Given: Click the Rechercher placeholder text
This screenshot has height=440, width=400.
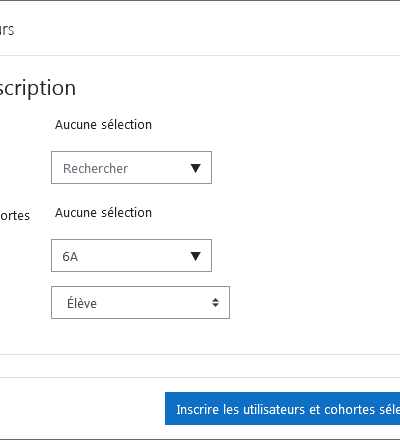Looking at the screenshot, I should pos(95,169).
